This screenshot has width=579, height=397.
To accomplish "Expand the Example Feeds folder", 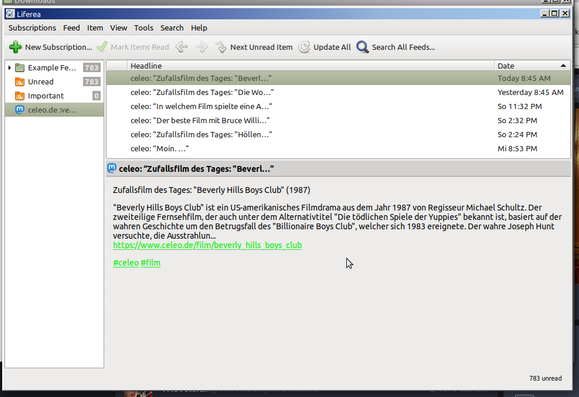I will tap(9, 68).
